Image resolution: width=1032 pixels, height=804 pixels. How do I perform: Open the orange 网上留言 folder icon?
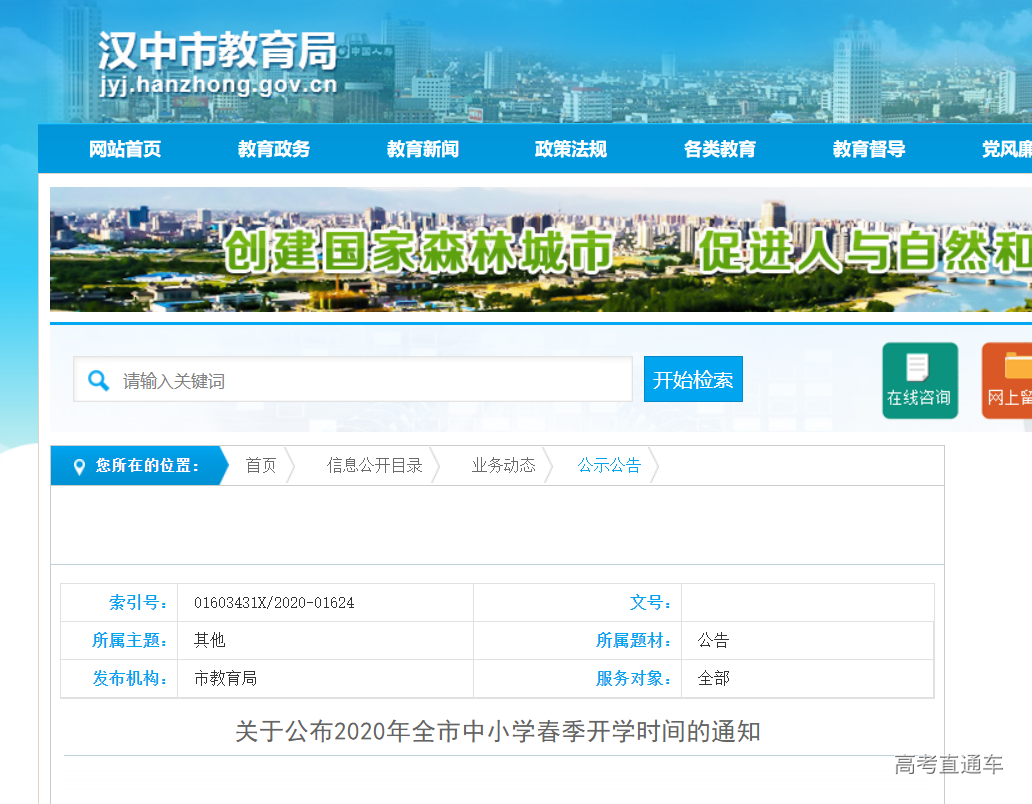click(x=1008, y=380)
